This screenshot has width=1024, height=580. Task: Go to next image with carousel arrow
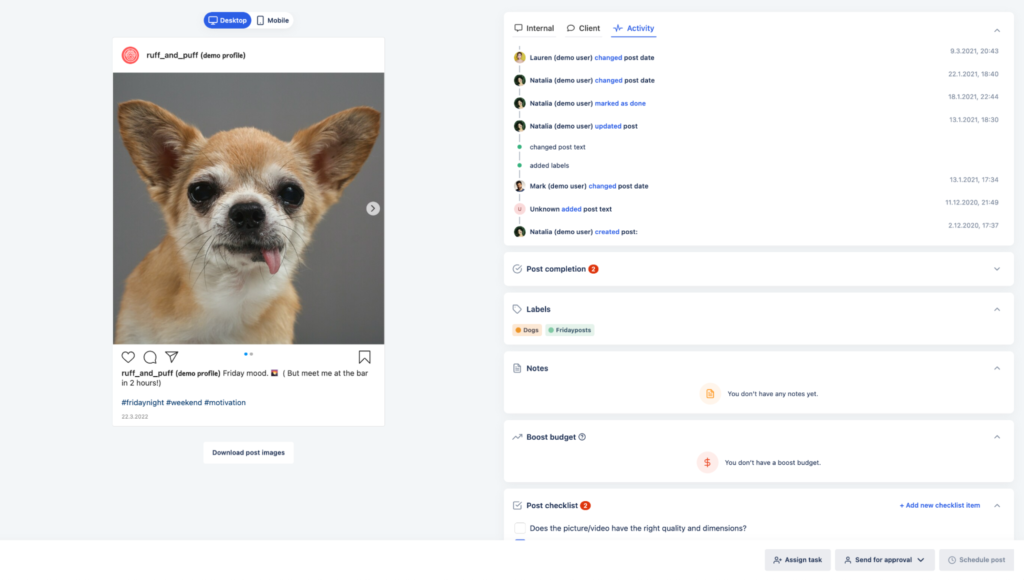pos(373,208)
